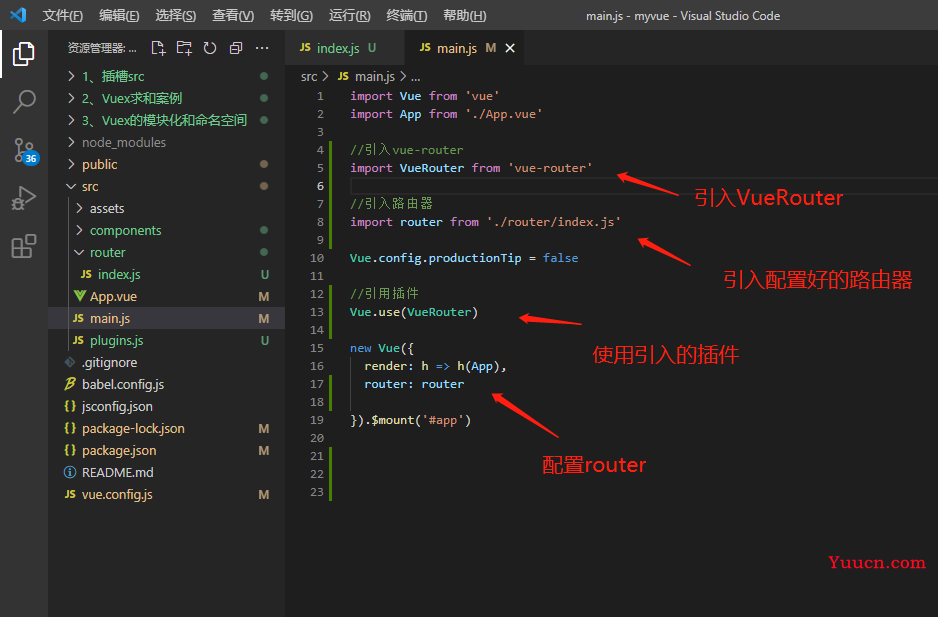
Task: Open the 终端(T) menu
Action: (x=407, y=16)
